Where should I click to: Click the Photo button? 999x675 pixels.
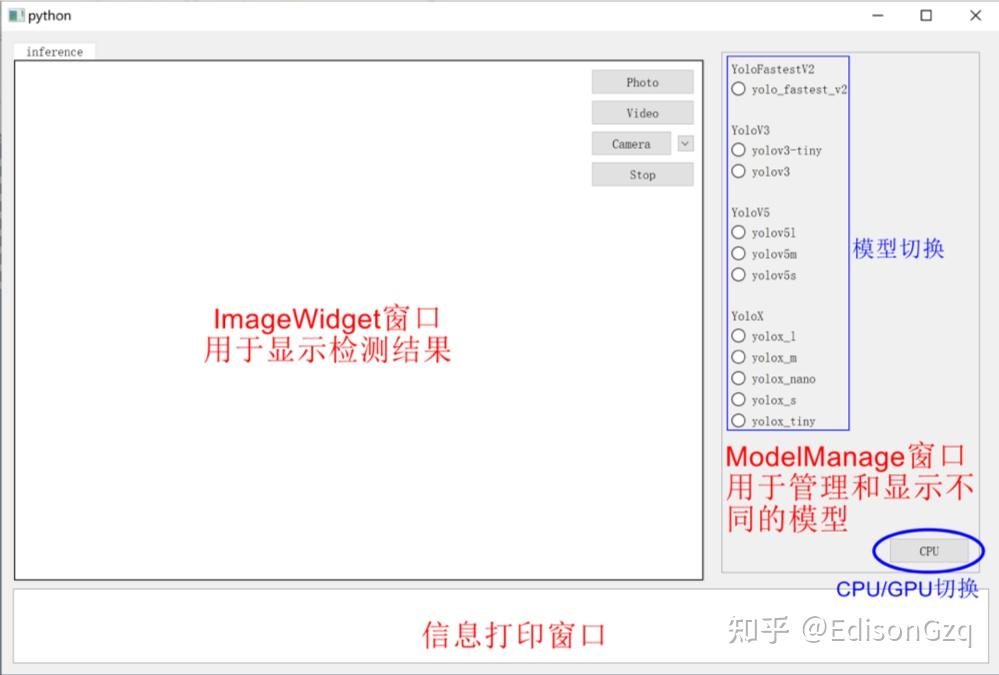pos(641,82)
